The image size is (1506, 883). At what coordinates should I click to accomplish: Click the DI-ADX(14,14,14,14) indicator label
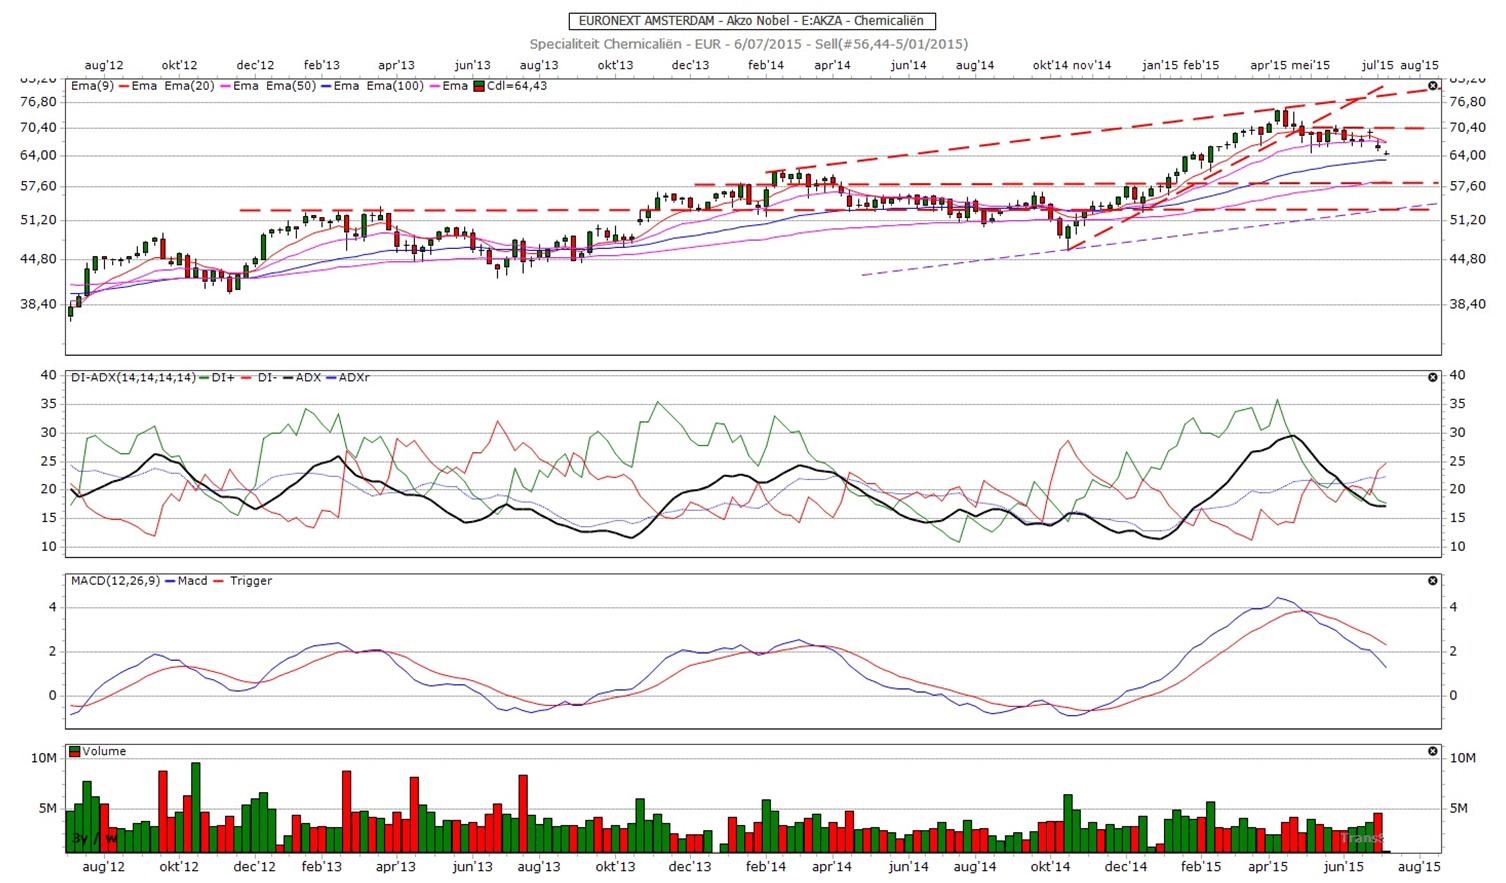[132, 378]
